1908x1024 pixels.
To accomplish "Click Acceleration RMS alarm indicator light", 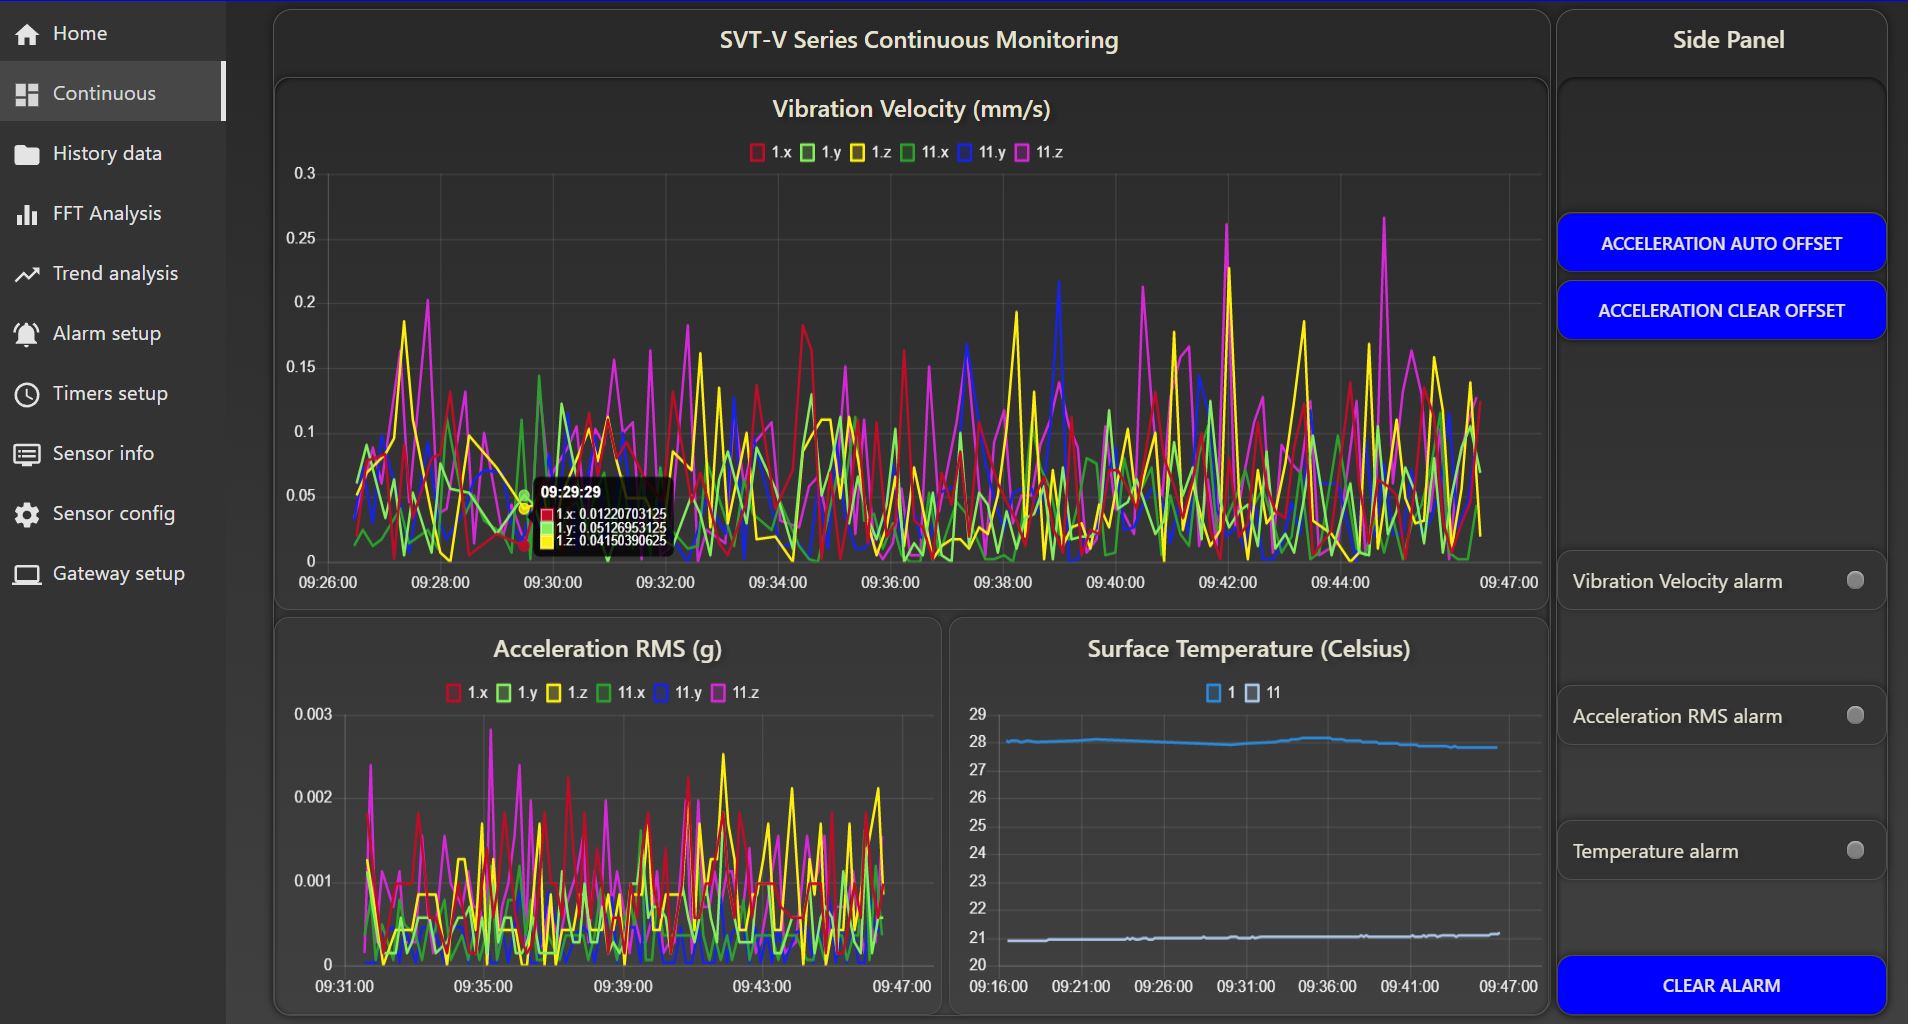I will click(x=1855, y=715).
